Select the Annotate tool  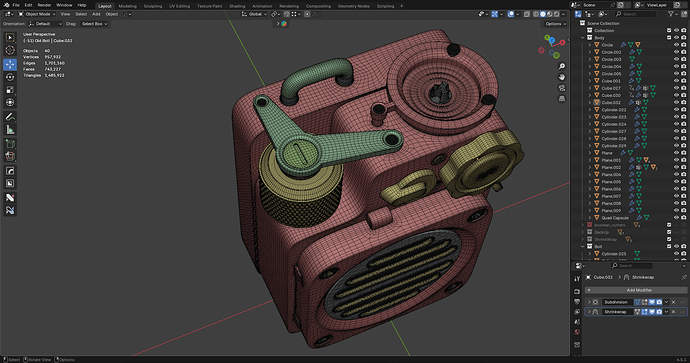[10, 117]
